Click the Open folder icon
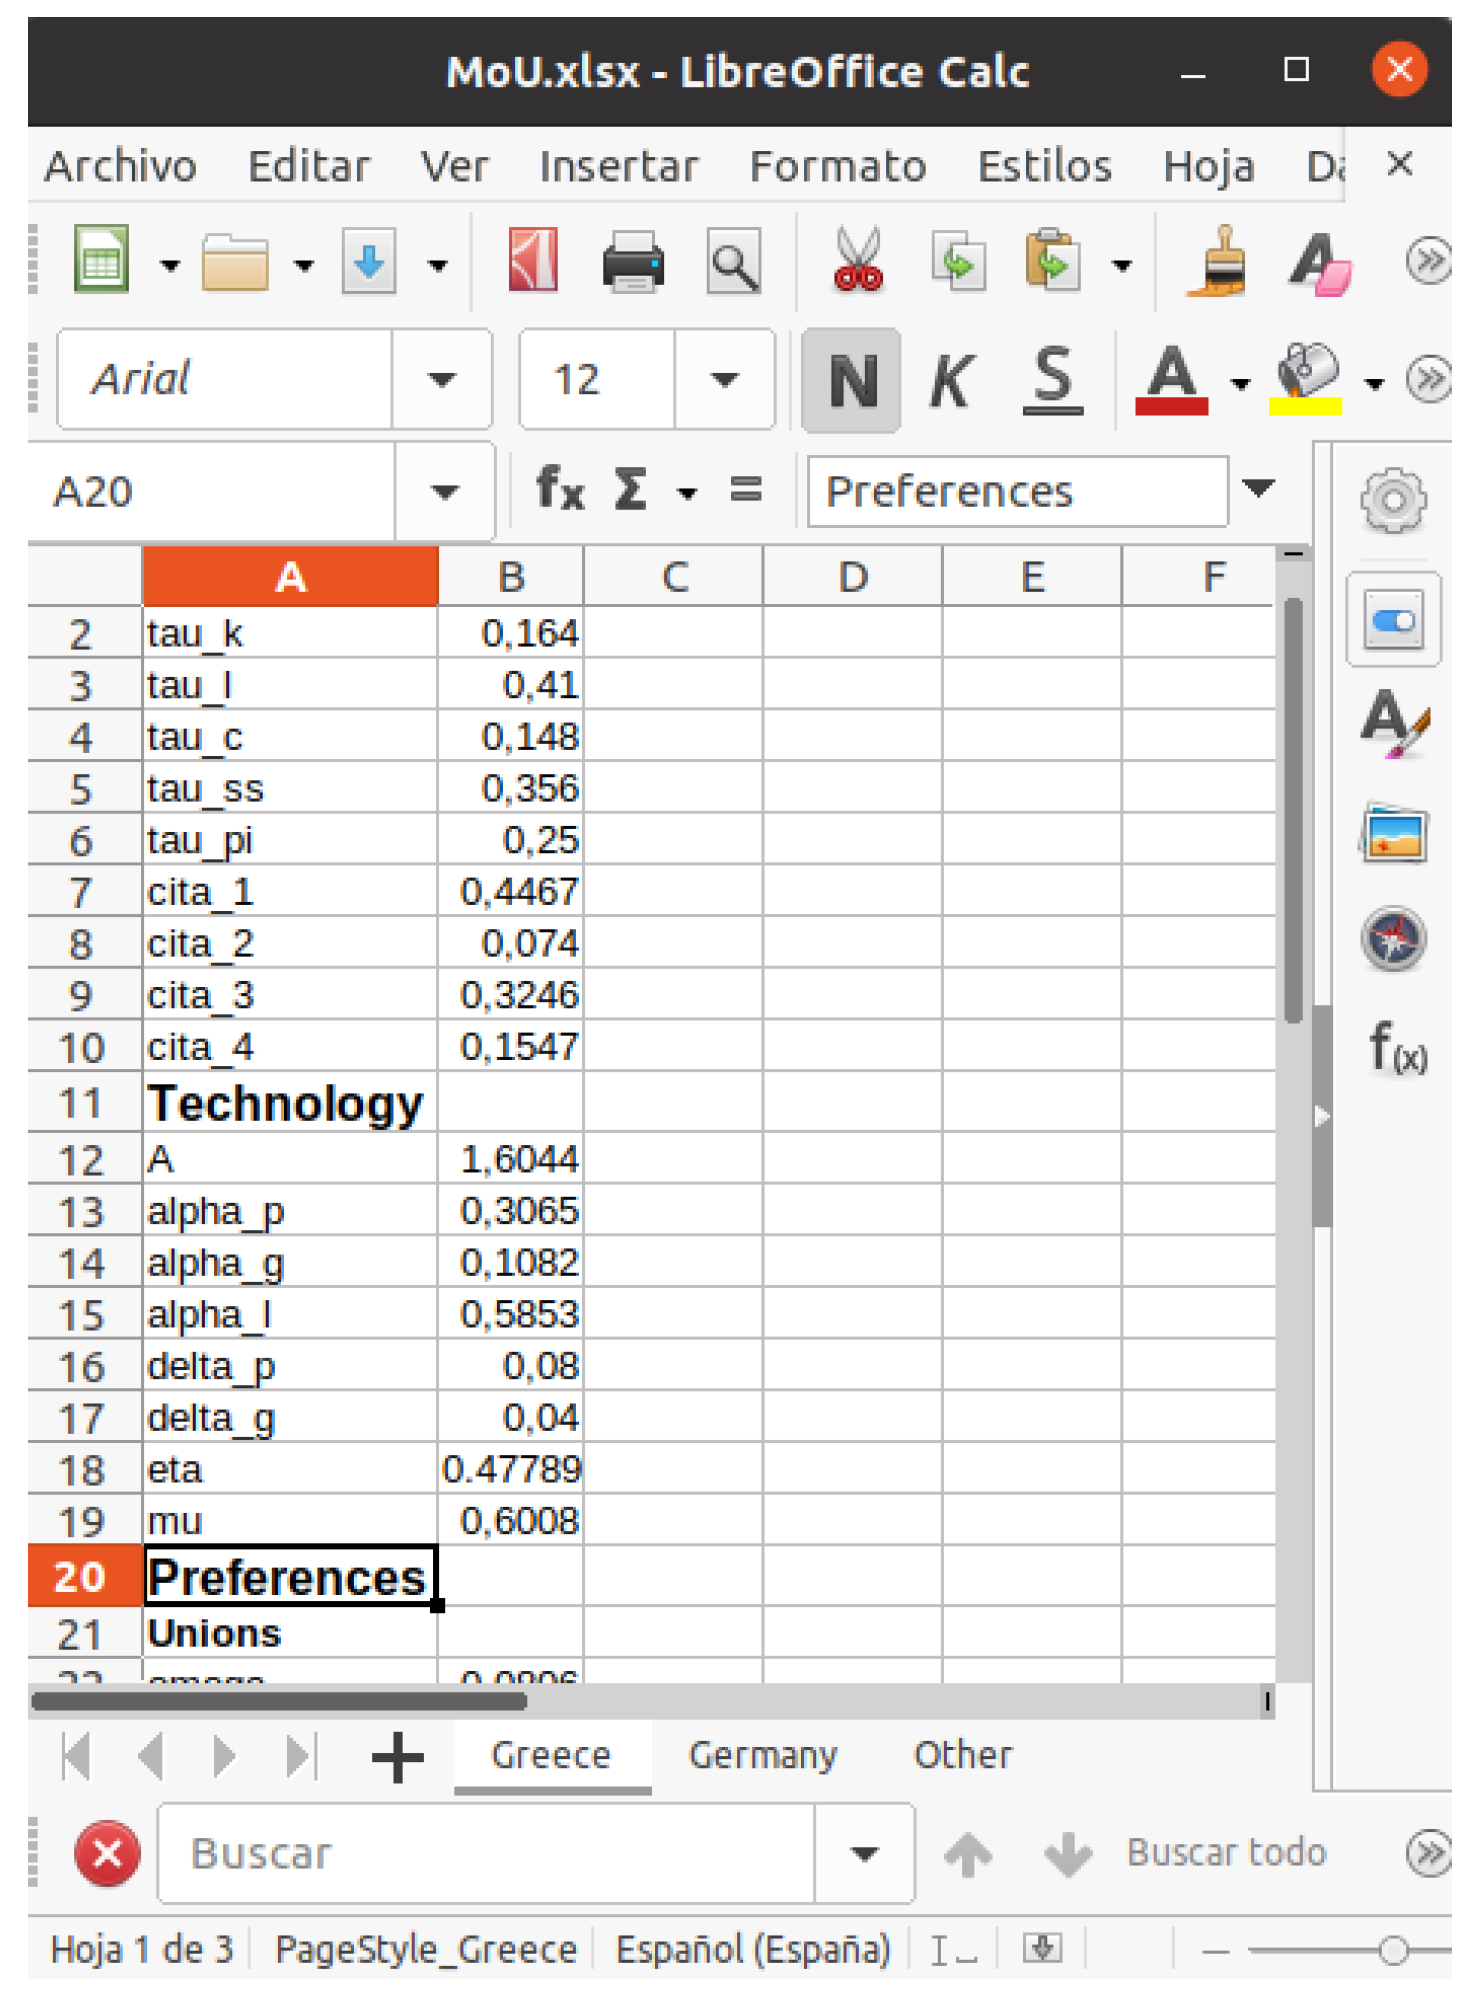Viewport: 1481px width, 2003px height. (235, 263)
